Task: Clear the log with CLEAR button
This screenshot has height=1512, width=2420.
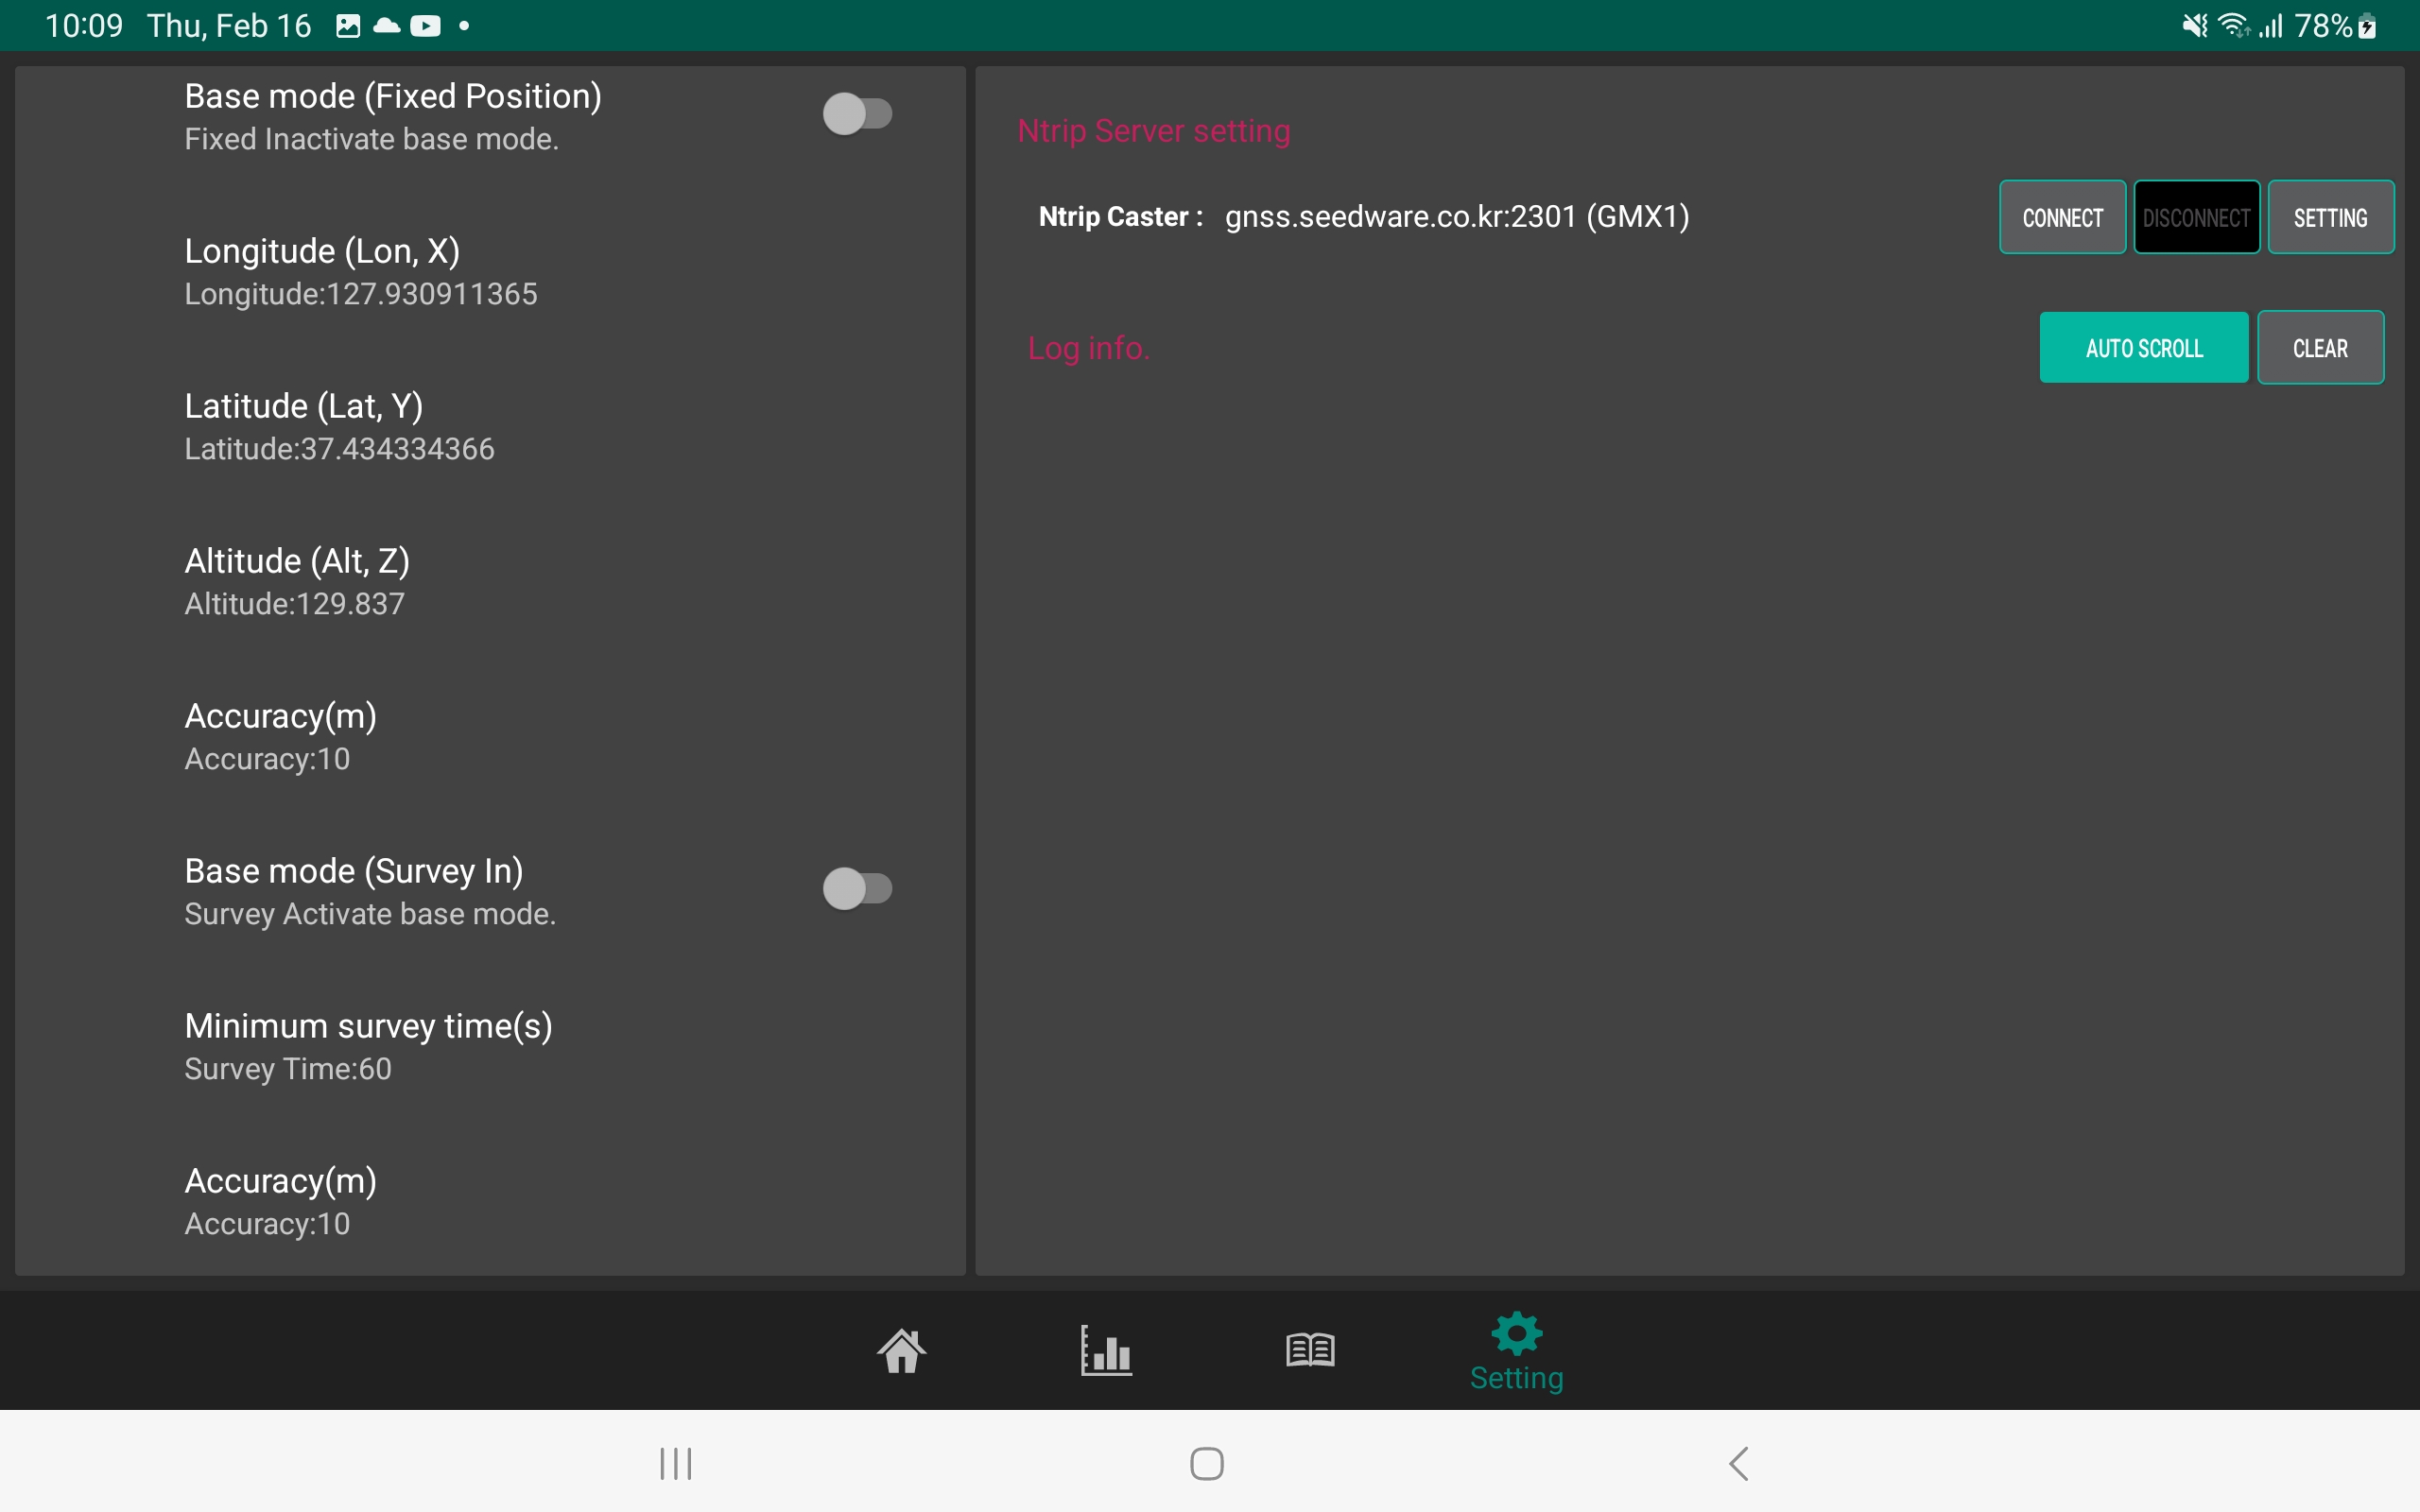Action: tap(2320, 347)
